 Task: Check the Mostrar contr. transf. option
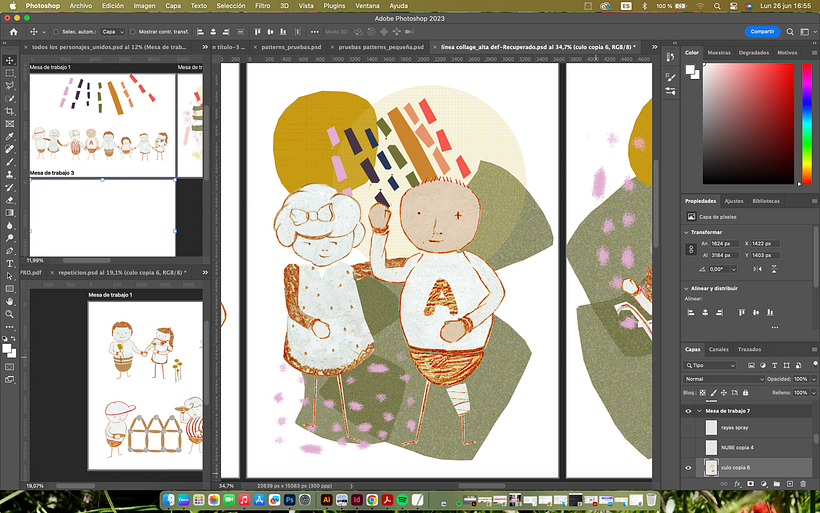pyautogui.click(x=132, y=32)
